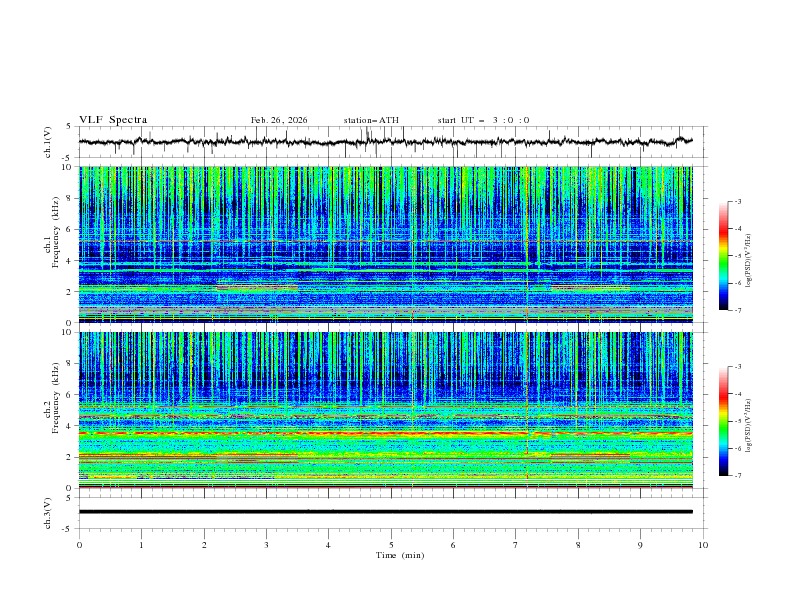The width and height of the screenshot is (792, 612).
Task: Click the 'start UT = 3 :0 :0' text
Action: tap(483, 120)
